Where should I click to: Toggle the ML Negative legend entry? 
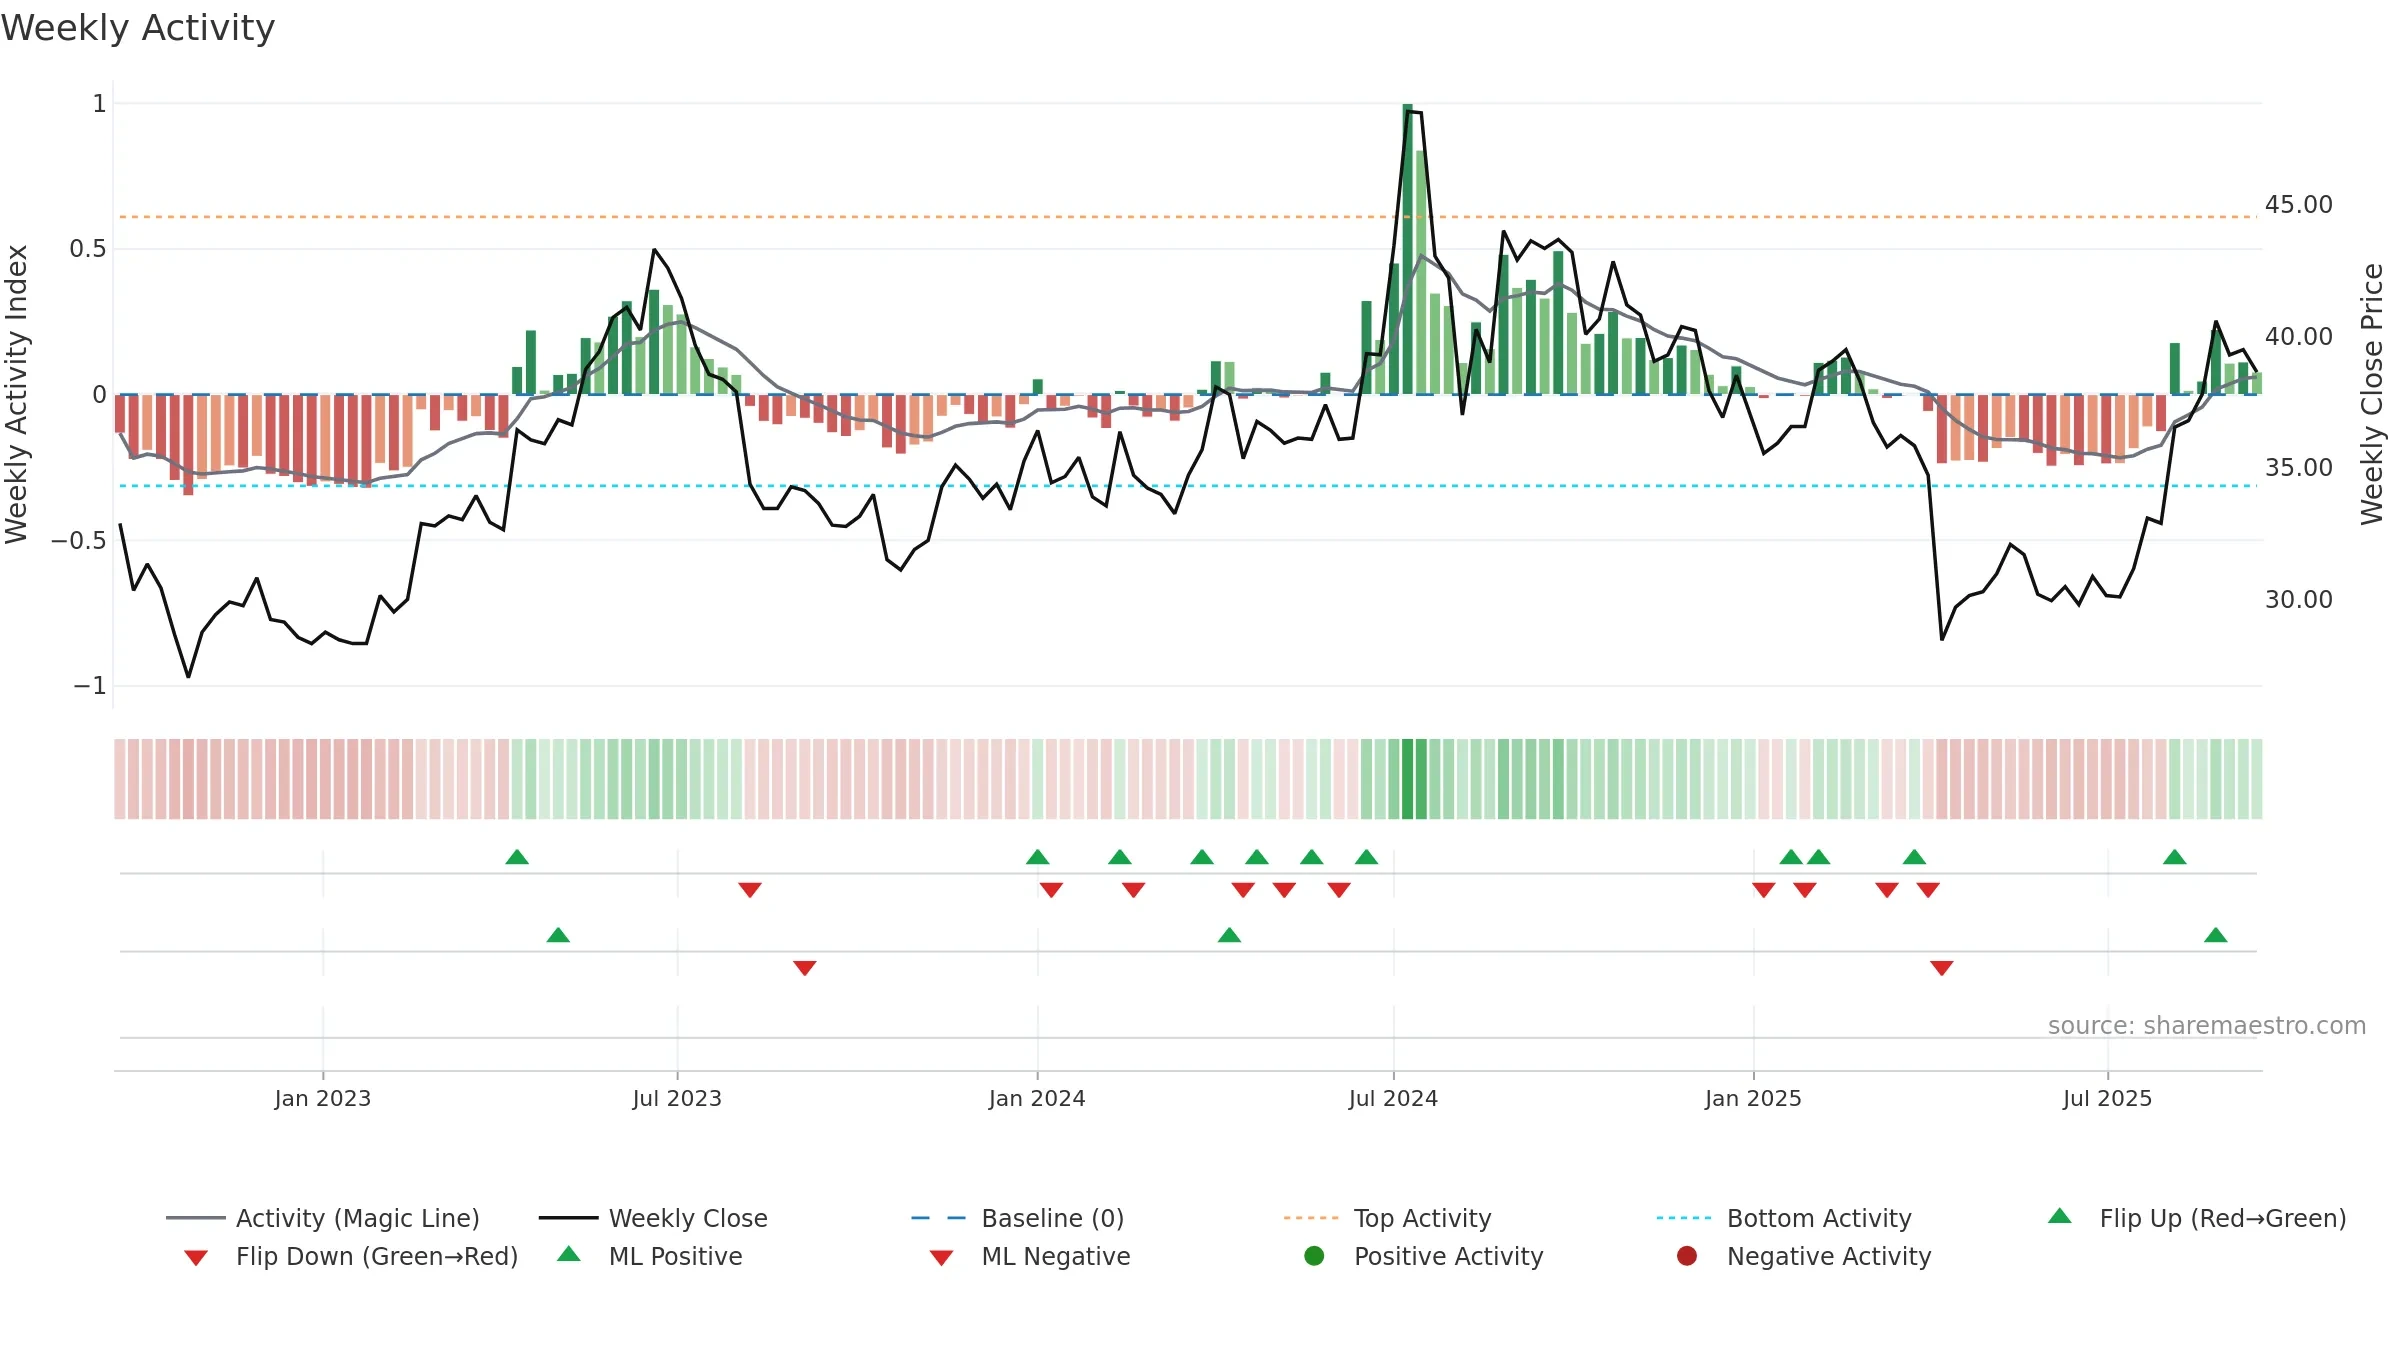click(1030, 1256)
